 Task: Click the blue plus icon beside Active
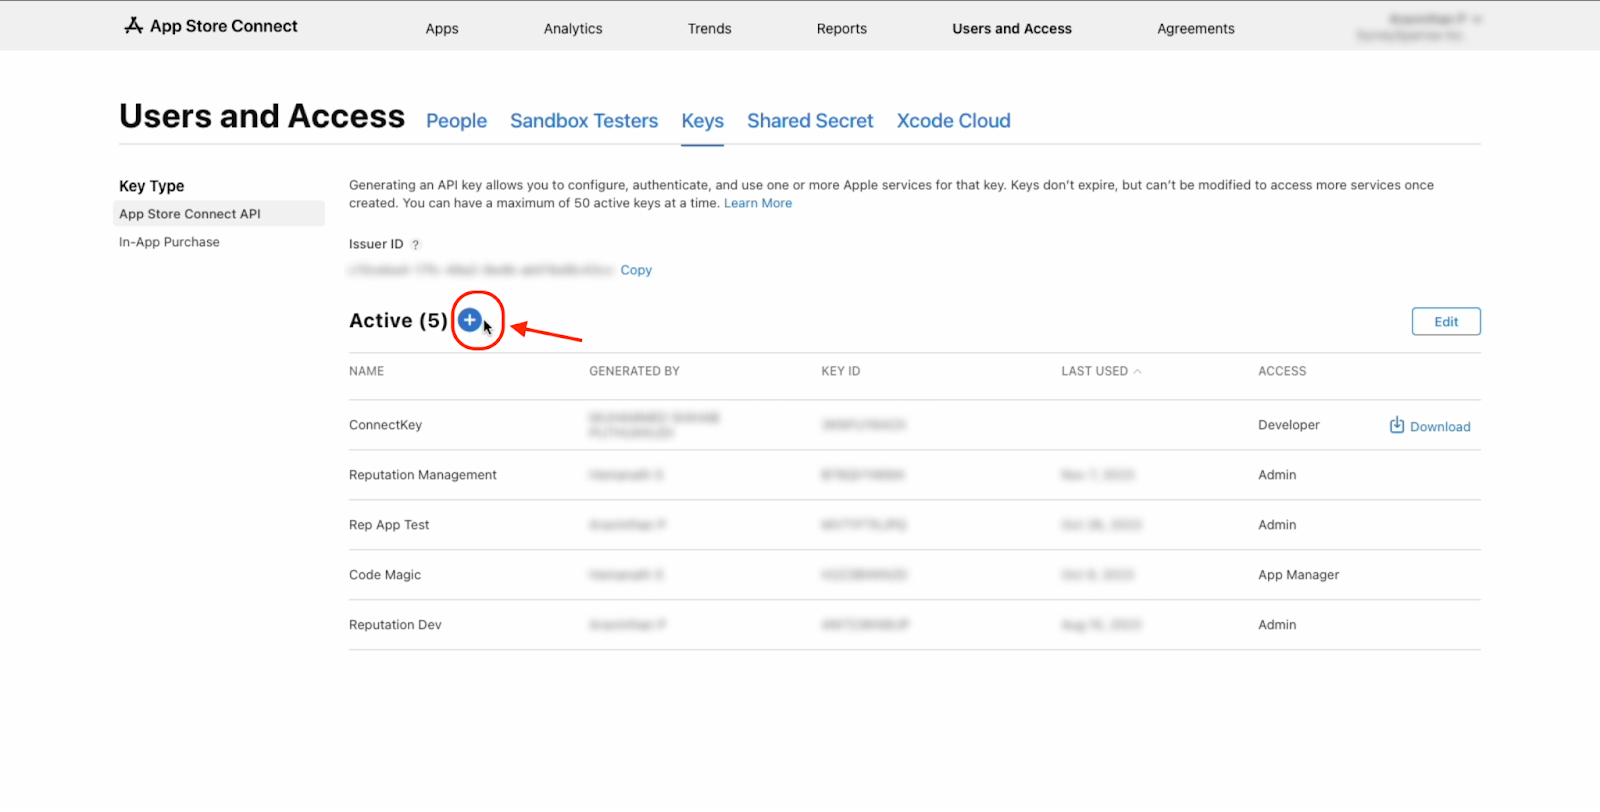[469, 321]
